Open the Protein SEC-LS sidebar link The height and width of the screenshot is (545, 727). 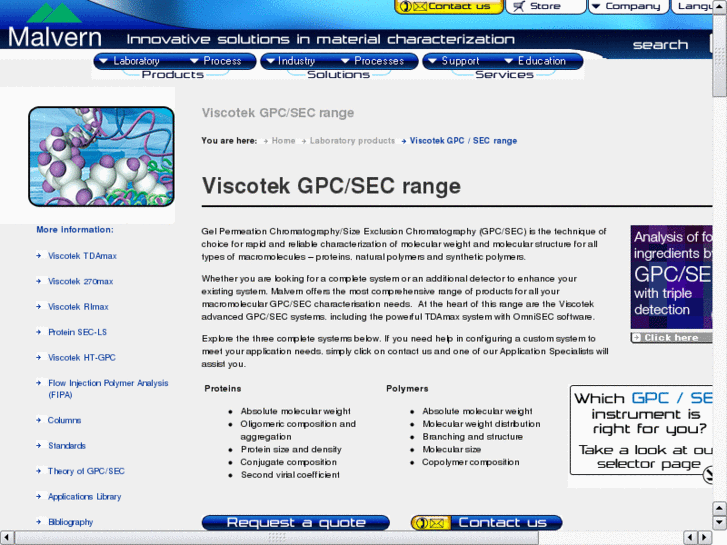pos(77,332)
